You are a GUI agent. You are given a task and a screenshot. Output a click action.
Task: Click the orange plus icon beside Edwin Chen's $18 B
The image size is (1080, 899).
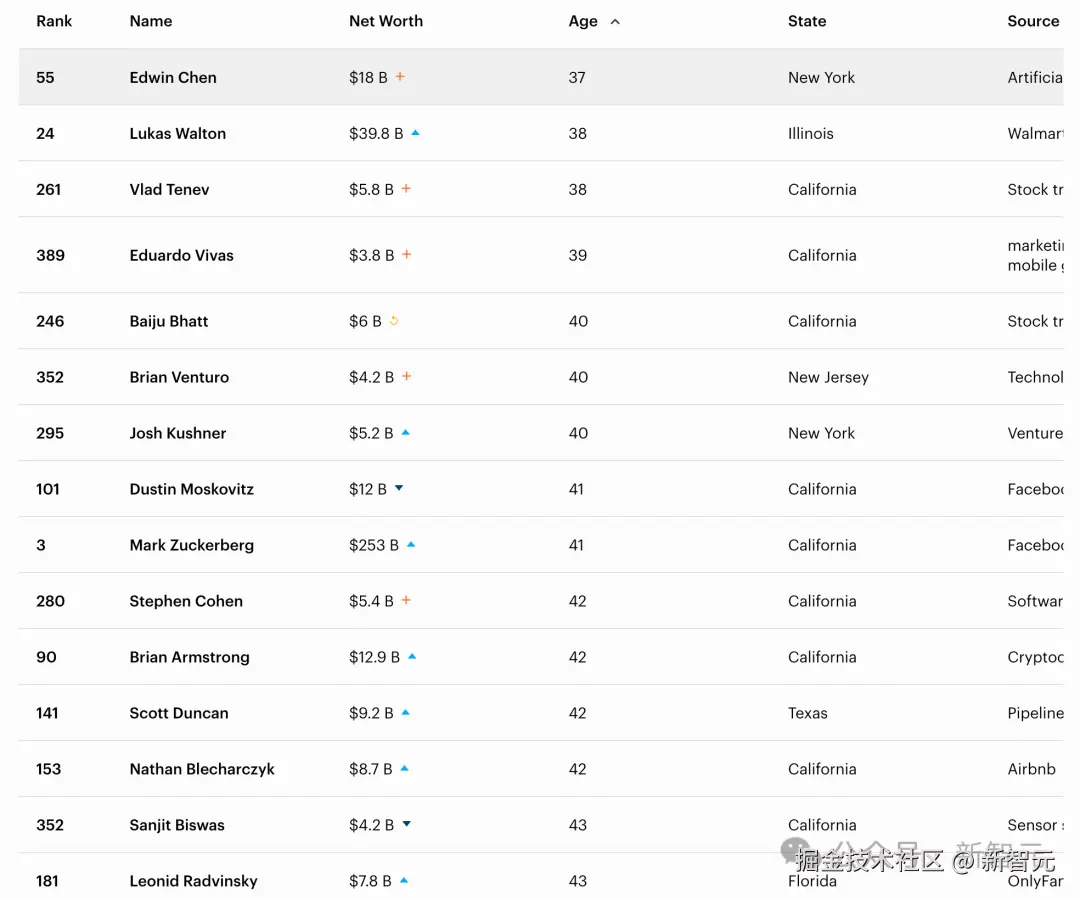coord(400,76)
